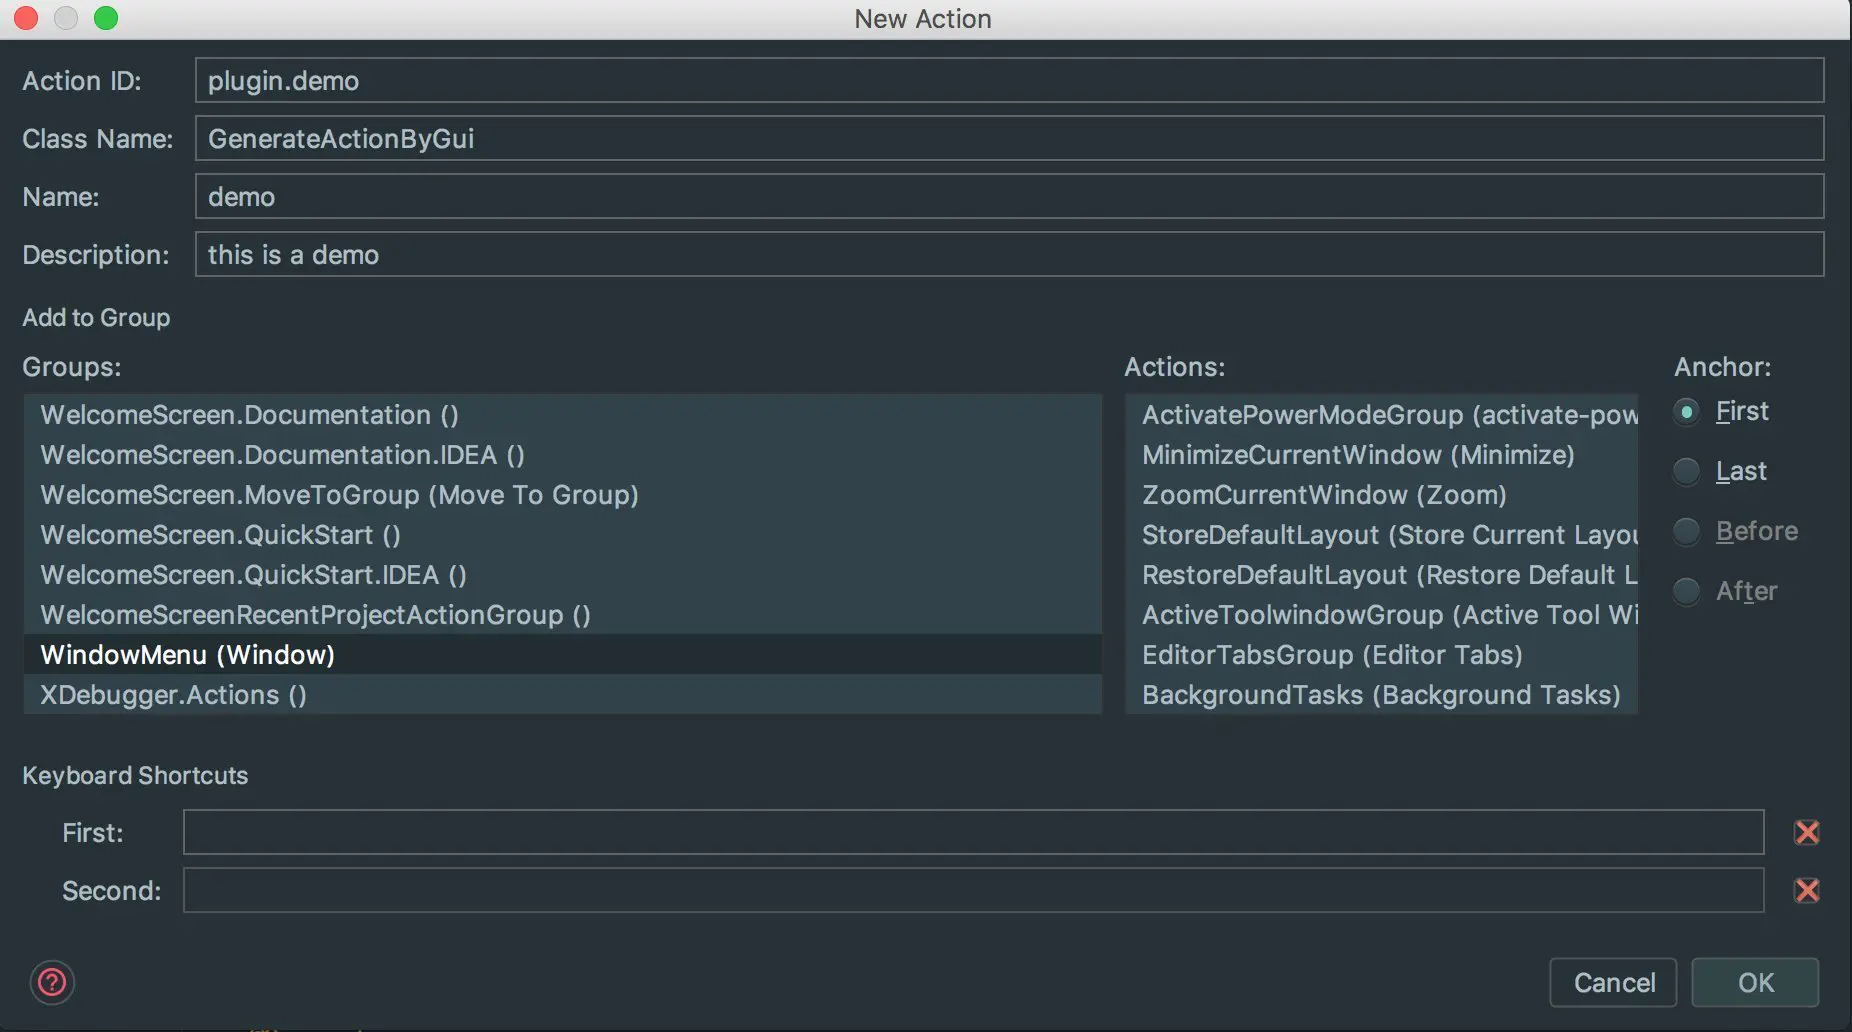The image size is (1852, 1032).
Task: Select the Last anchor option
Action: (1687, 471)
